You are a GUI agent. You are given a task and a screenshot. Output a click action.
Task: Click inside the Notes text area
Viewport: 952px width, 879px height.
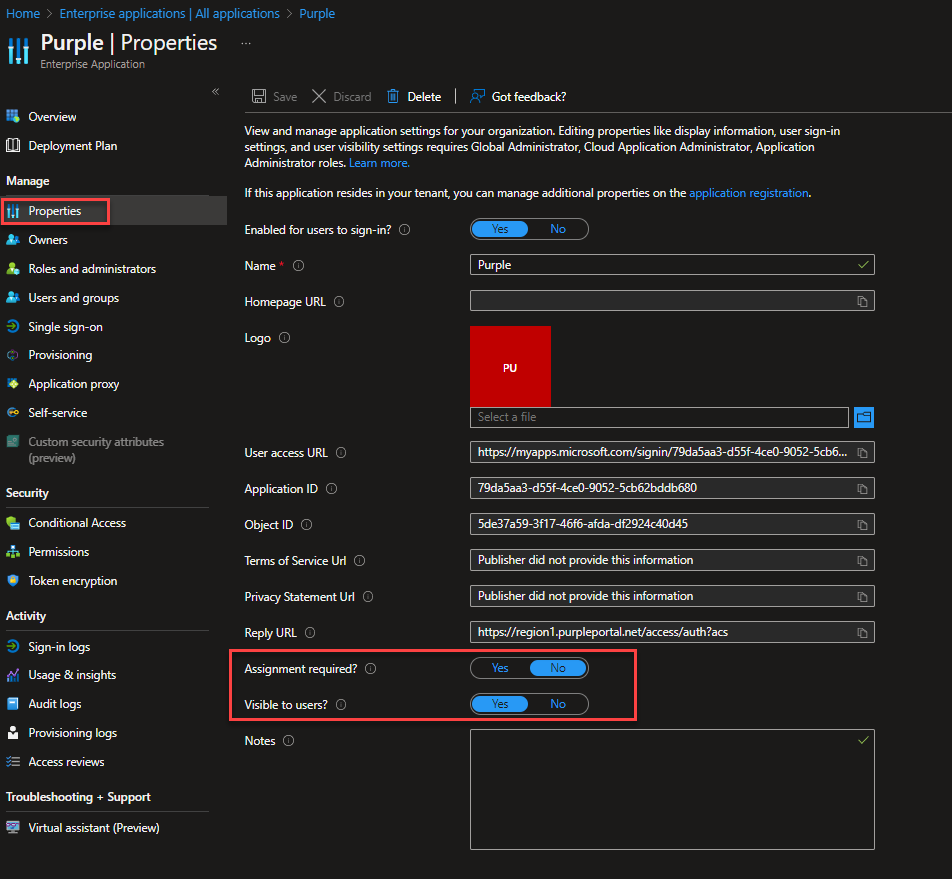point(672,789)
